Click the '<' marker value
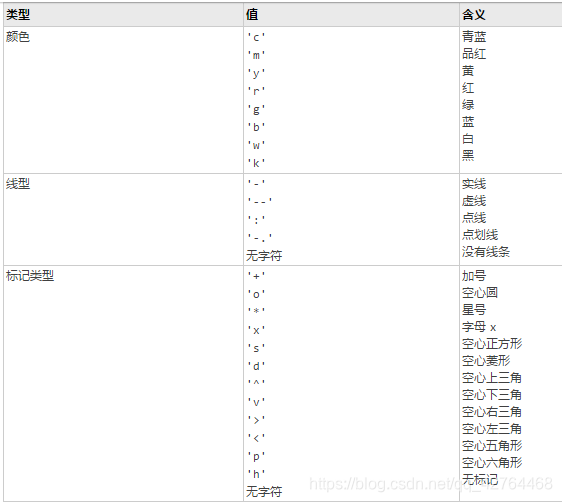 pyautogui.click(x=256, y=438)
